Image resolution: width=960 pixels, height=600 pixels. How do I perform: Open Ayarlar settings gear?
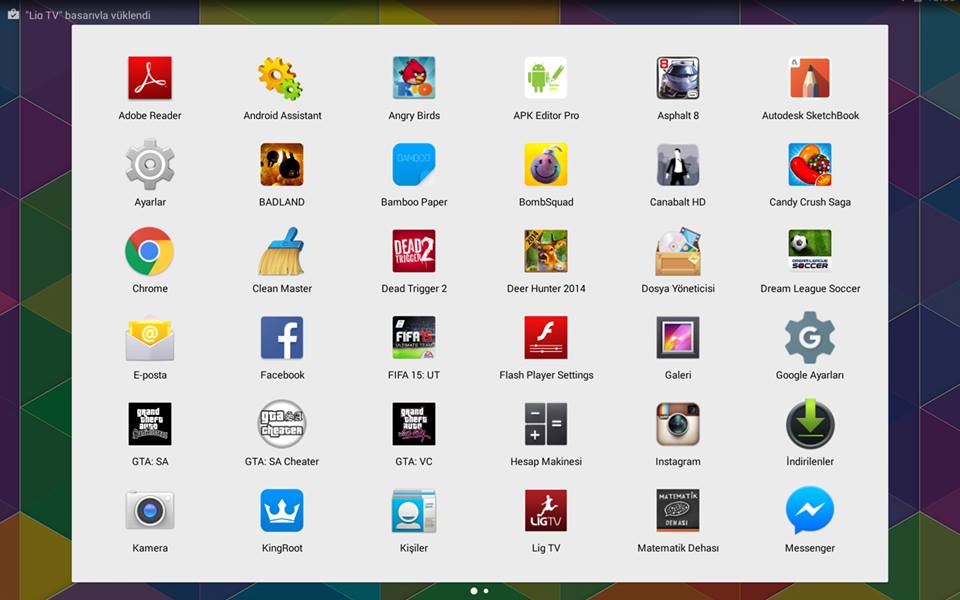click(x=150, y=165)
